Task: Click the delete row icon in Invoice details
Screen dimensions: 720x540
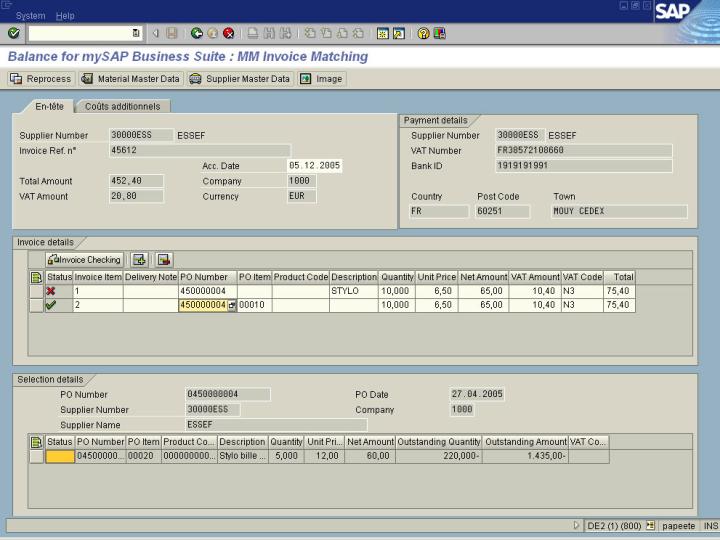Action: click(x=164, y=260)
